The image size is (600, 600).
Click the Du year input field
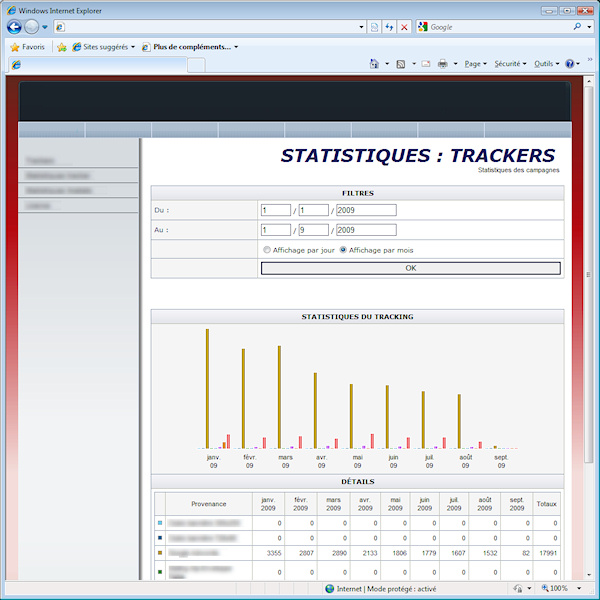(x=366, y=210)
